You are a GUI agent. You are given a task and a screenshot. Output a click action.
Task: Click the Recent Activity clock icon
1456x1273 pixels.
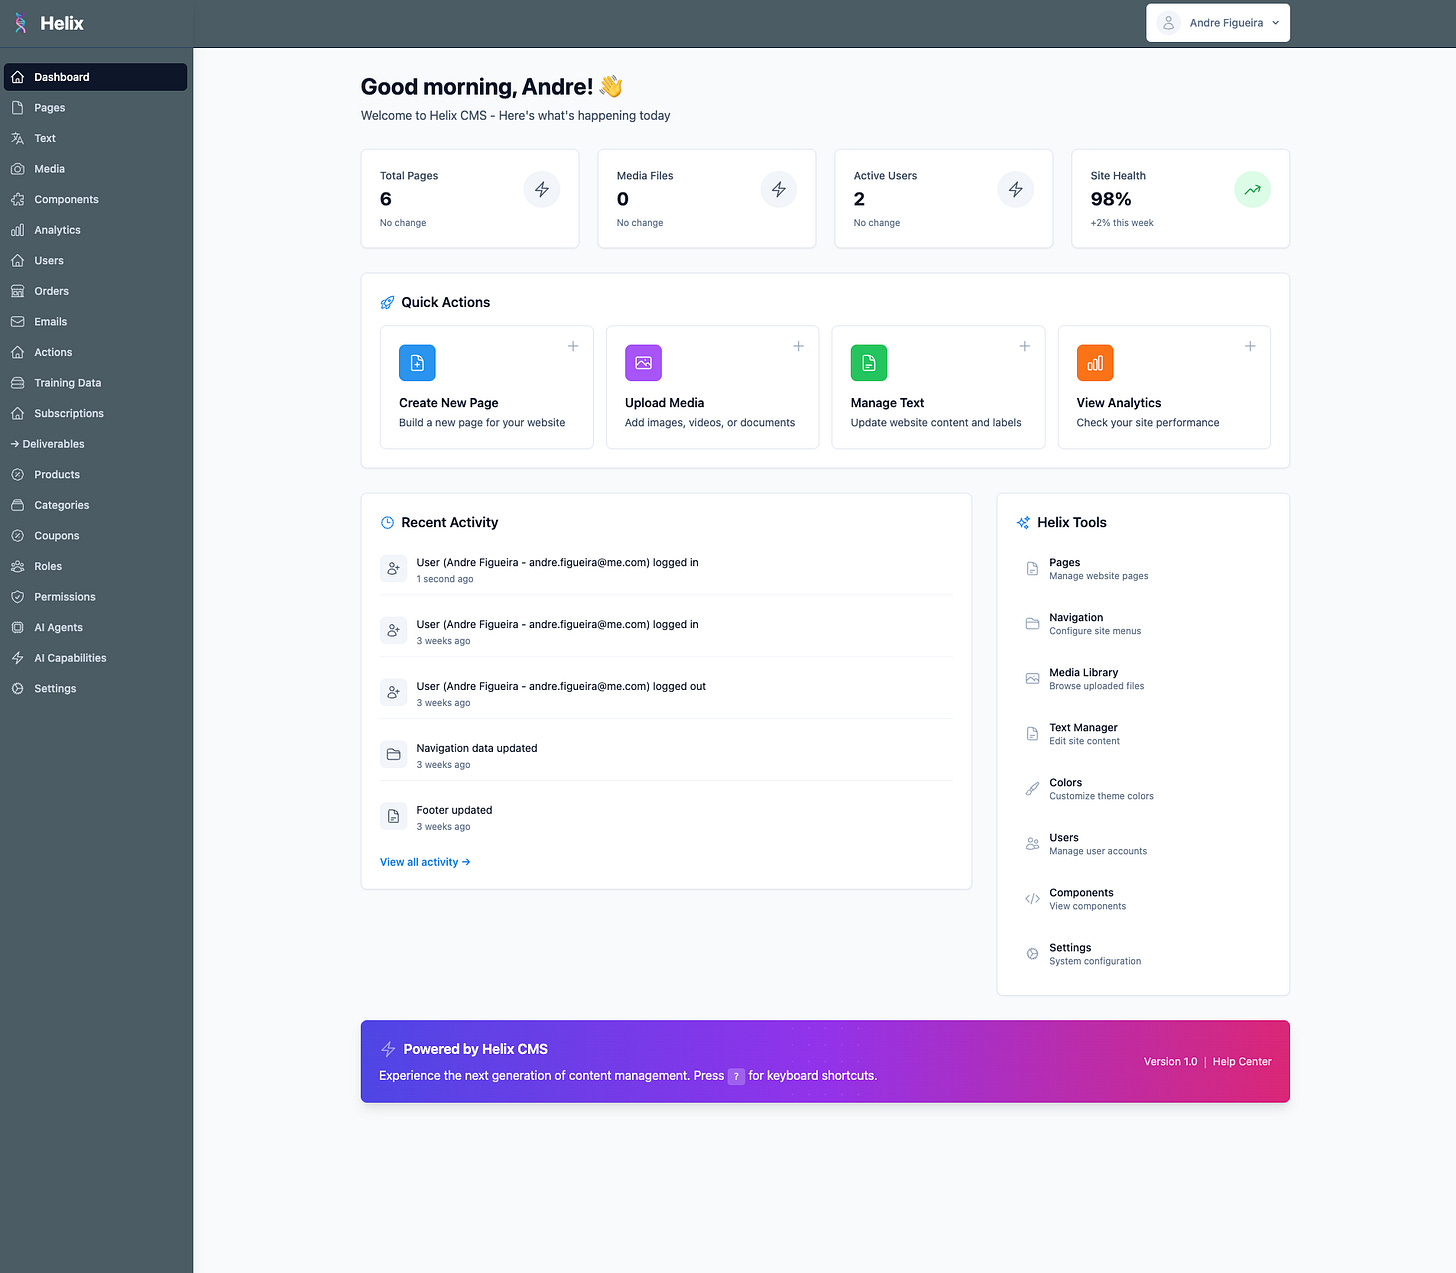[387, 523]
